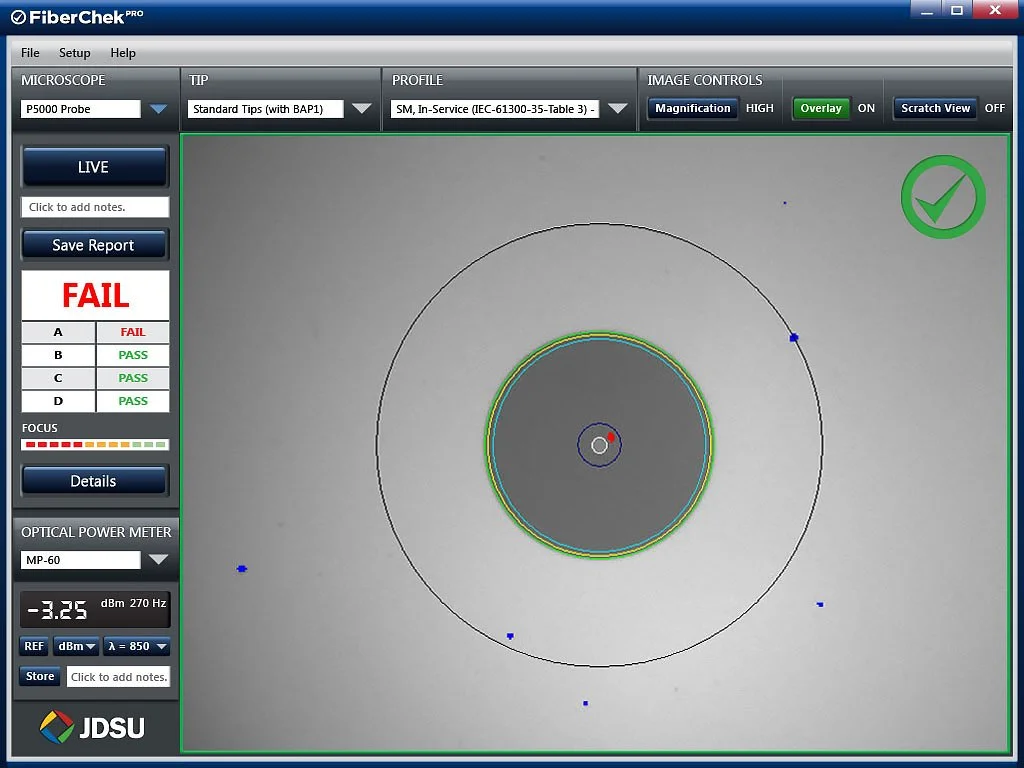Image resolution: width=1024 pixels, height=768 pixels.
Task: Click the blue defect at far left of image
Action: coord(242,569)
